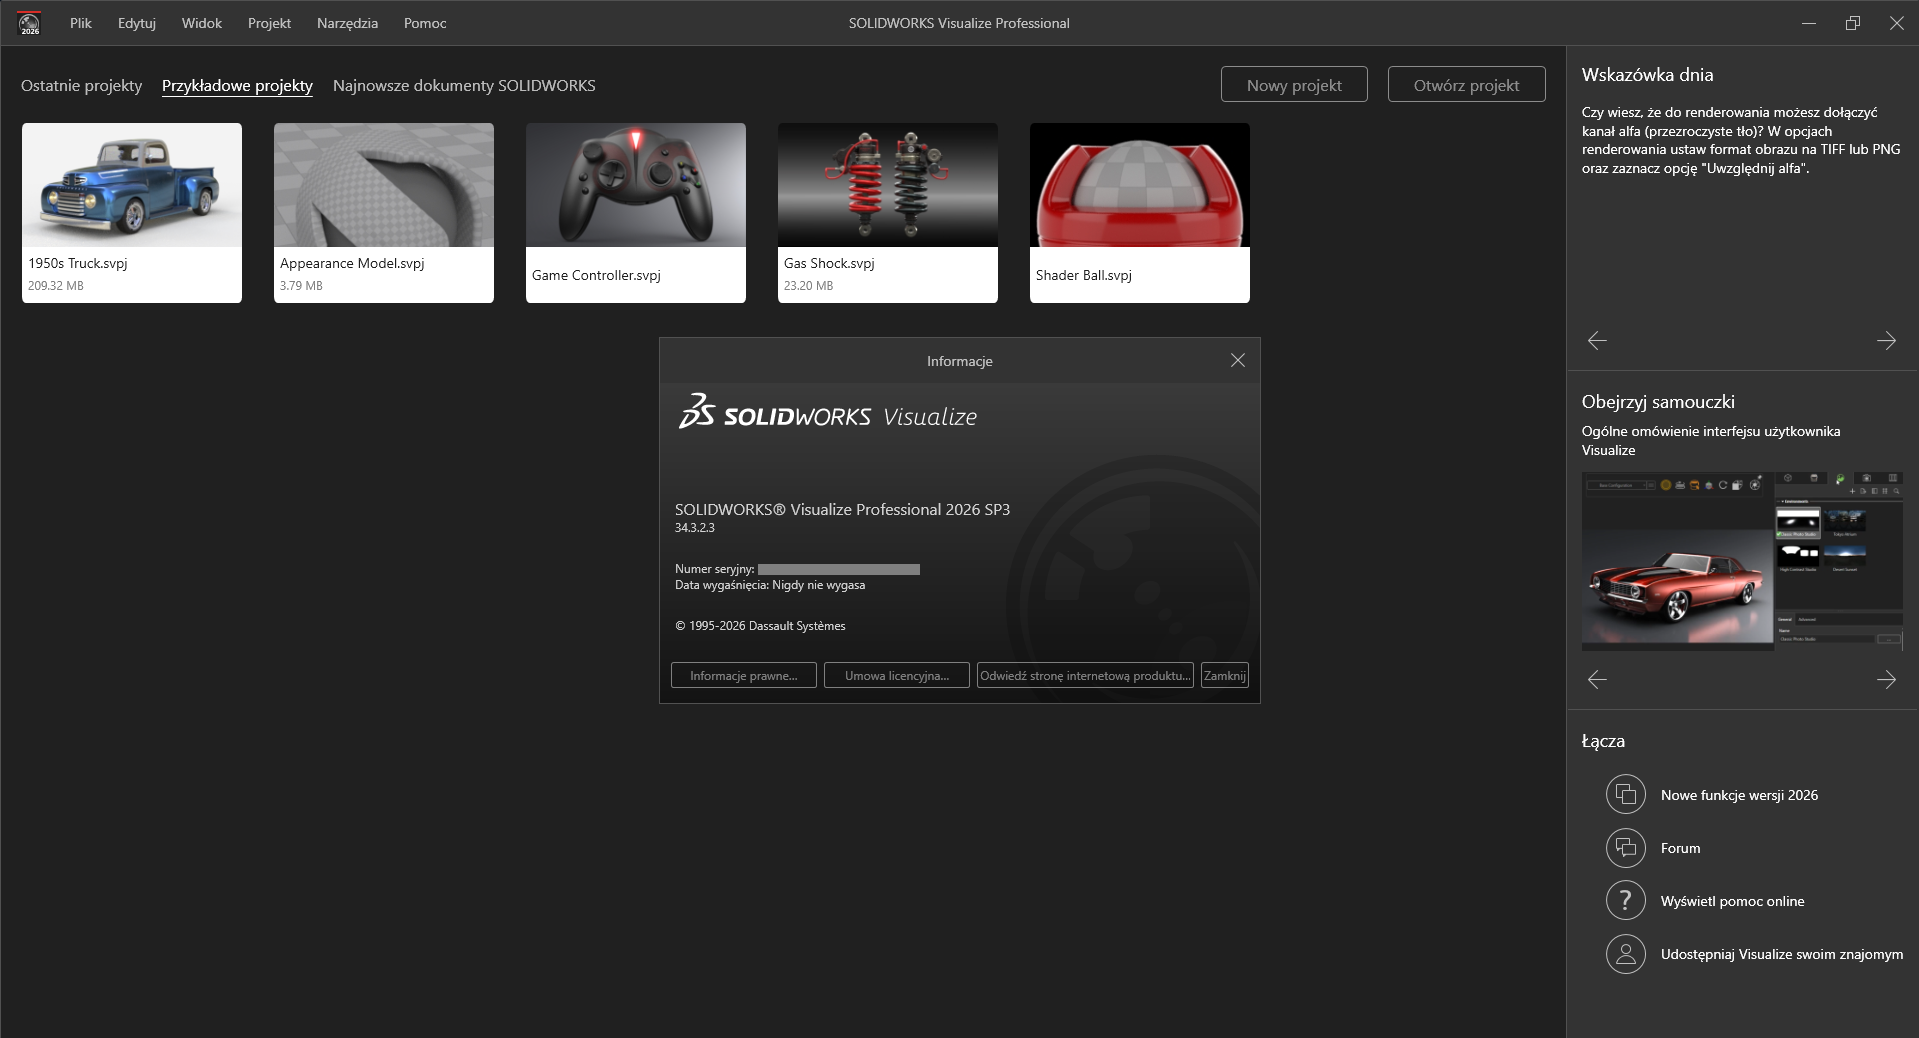
Task: Click the online help question mark icon
Action: coord(1626,901)
